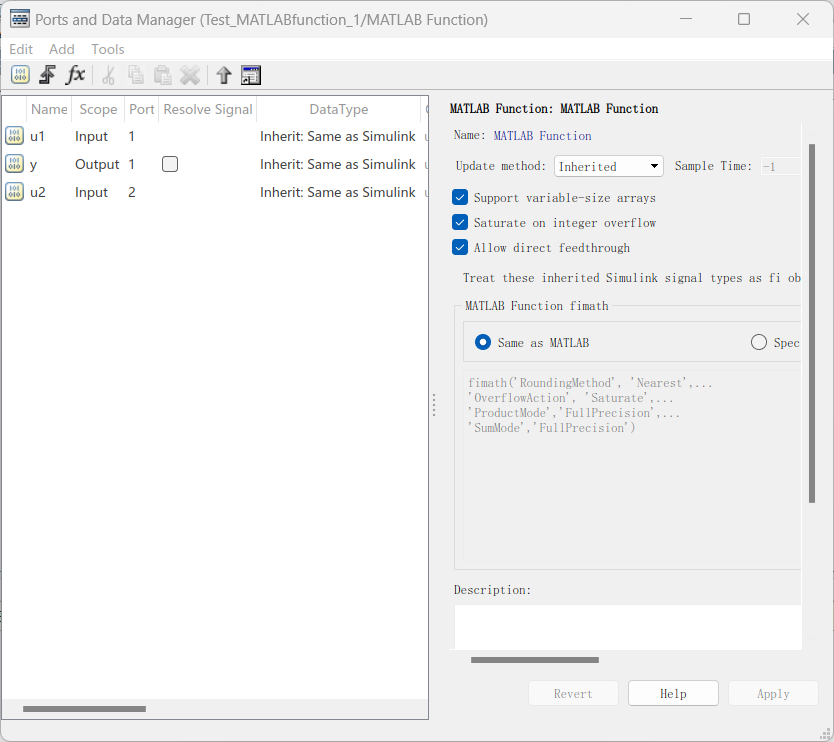
Task: Select the data icon of row u2
Action: [14, 192]
